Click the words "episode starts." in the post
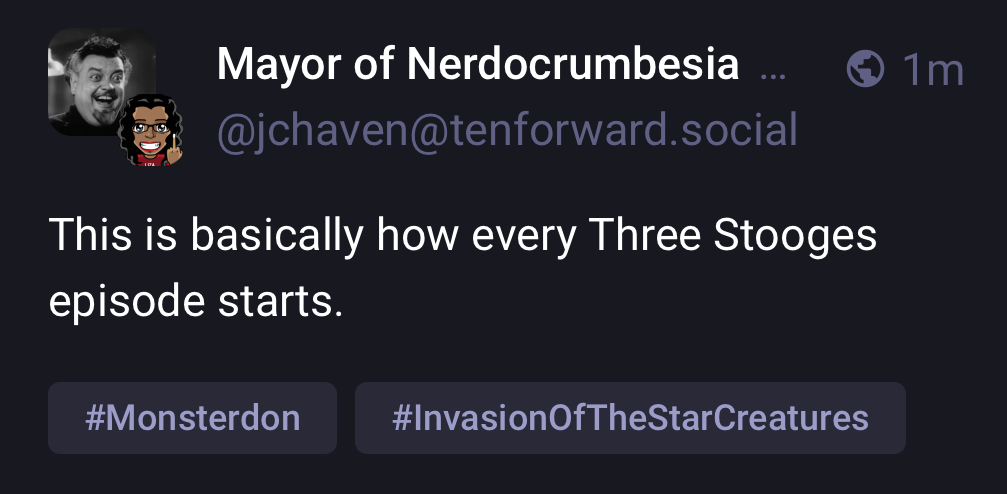 coord(195,300)
